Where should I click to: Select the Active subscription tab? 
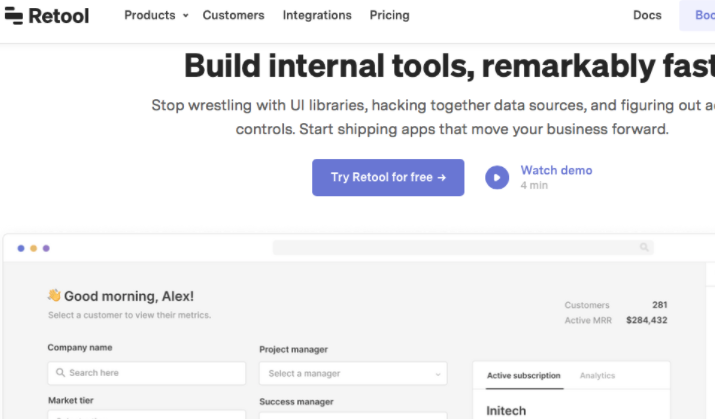523,376
